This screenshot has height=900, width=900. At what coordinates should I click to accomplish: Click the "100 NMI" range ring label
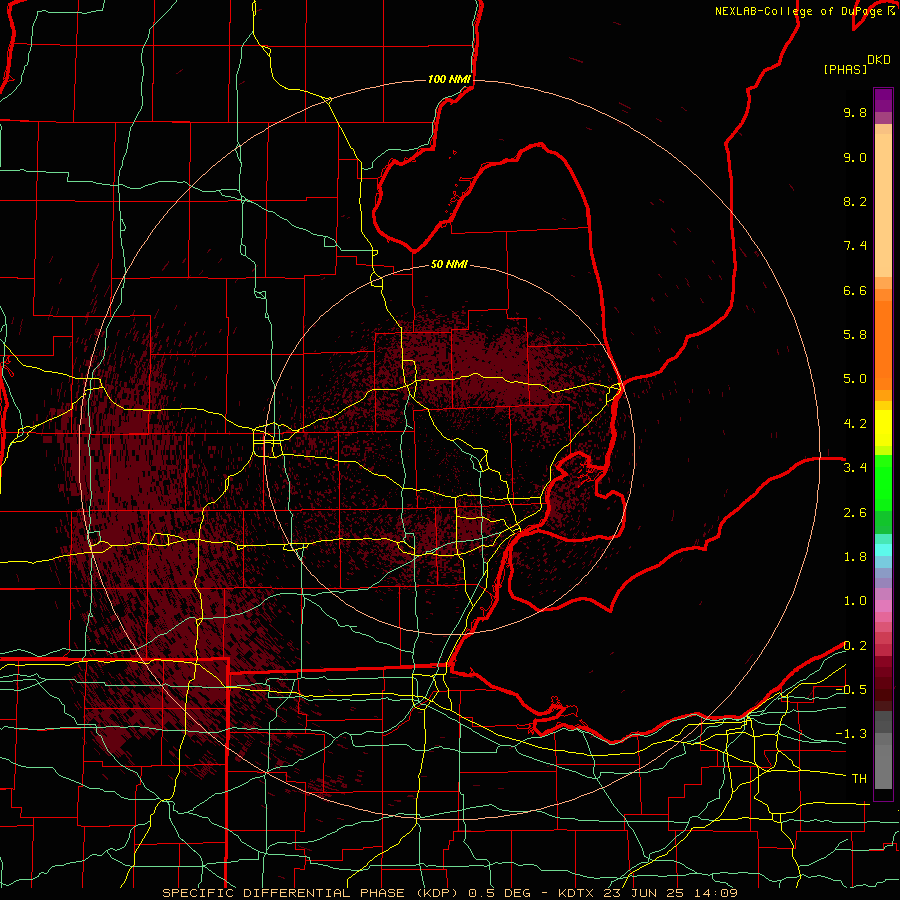tap(449, 79)
